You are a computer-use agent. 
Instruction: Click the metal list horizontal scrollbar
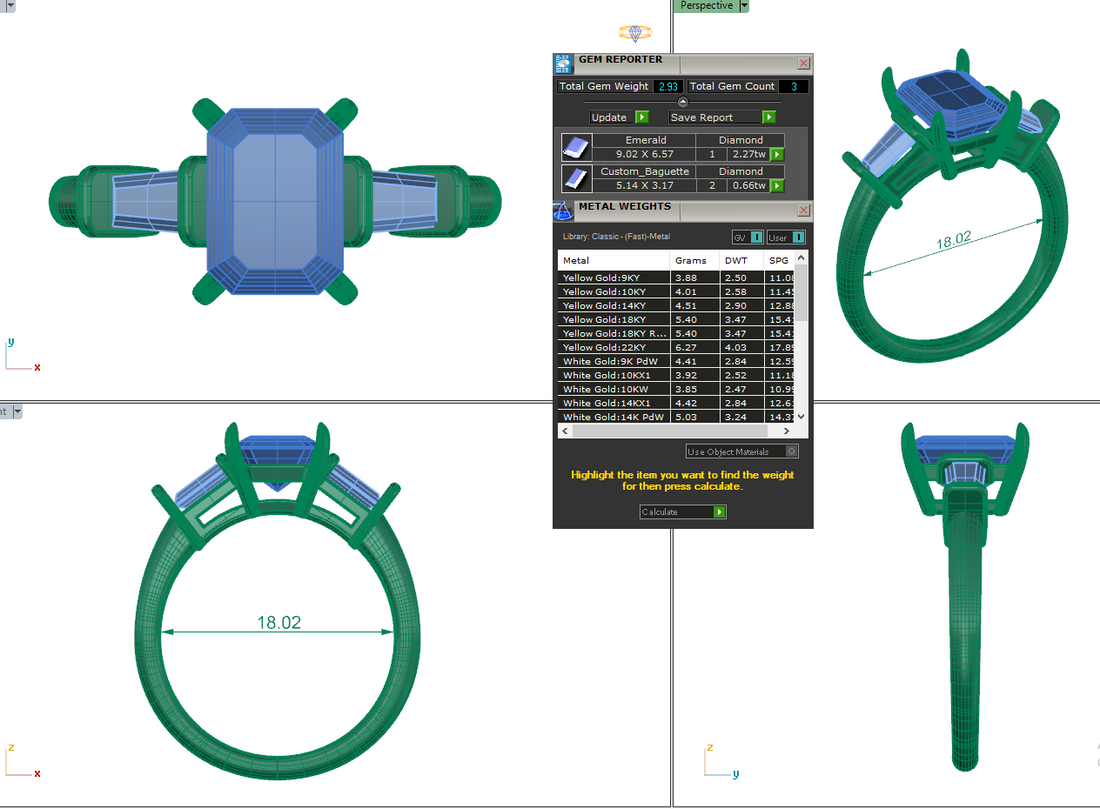[670, 431]
